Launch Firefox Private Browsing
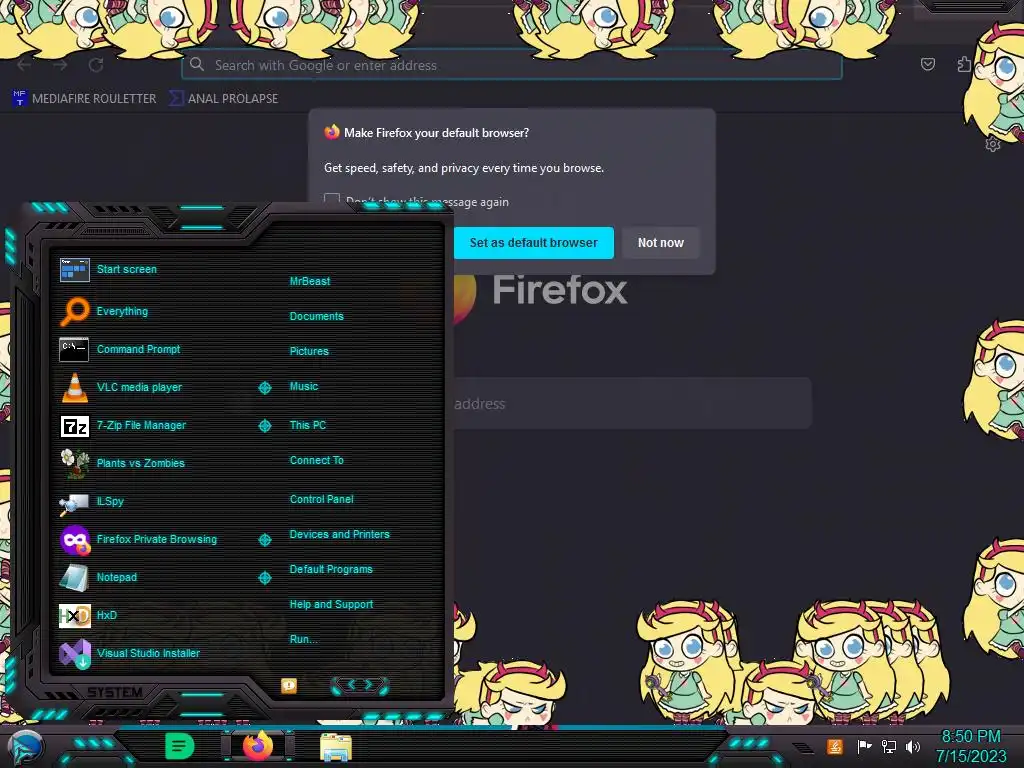The image size is (1024, 768). coord(138,539)
